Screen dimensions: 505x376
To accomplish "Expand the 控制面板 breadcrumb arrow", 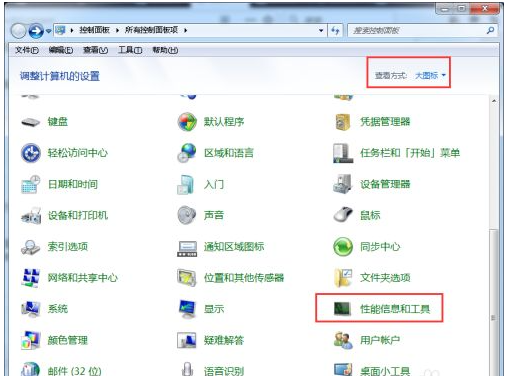I will tap(117, 30).
